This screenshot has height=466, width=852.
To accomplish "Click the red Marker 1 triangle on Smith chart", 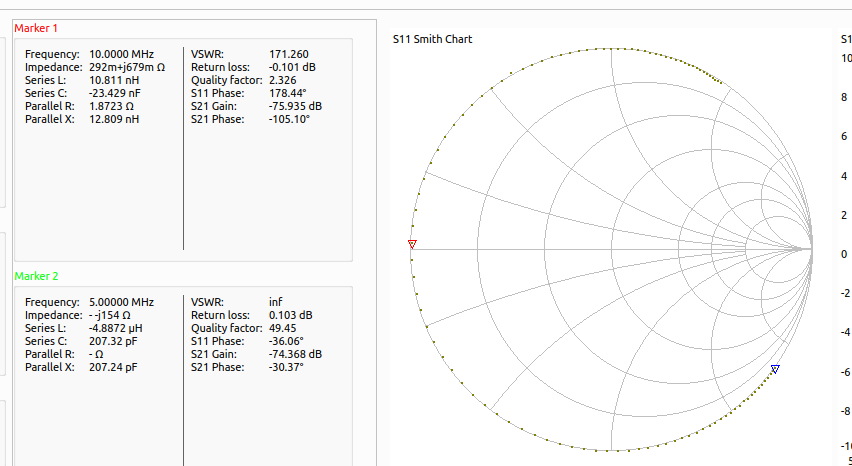I will [x=411, y=244].
